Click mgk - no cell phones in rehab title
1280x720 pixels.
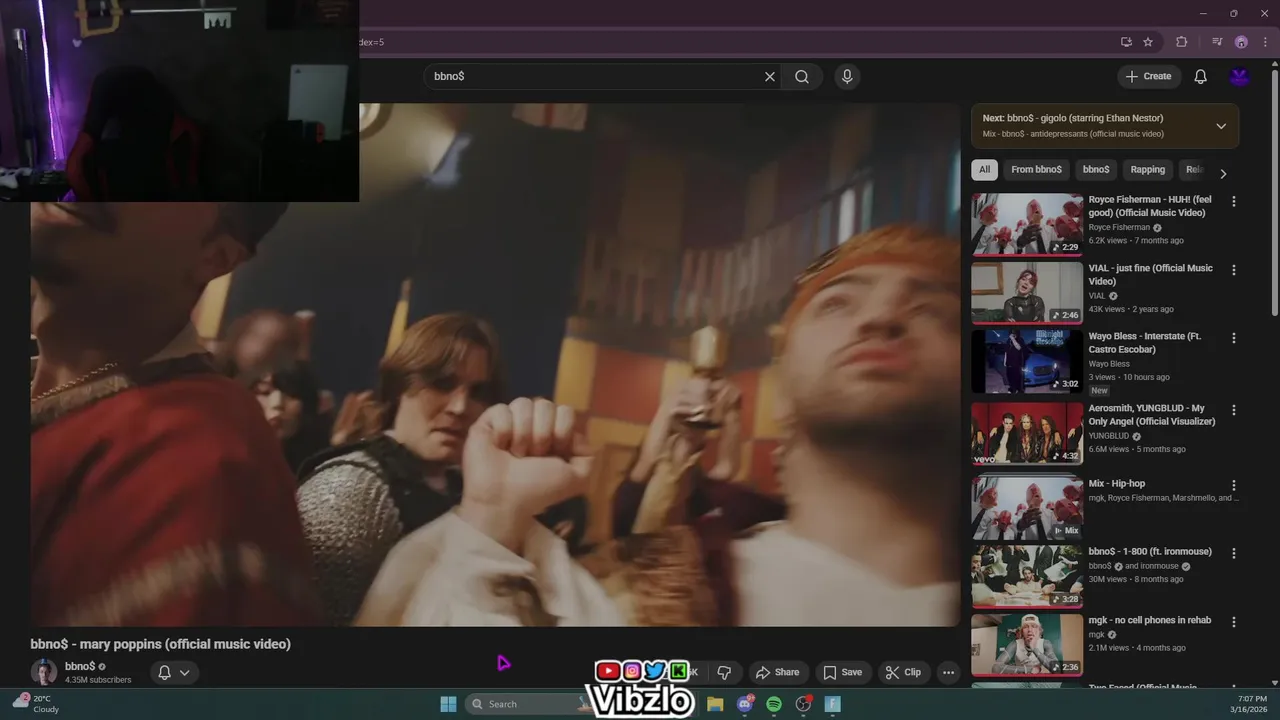(1150, 620)
